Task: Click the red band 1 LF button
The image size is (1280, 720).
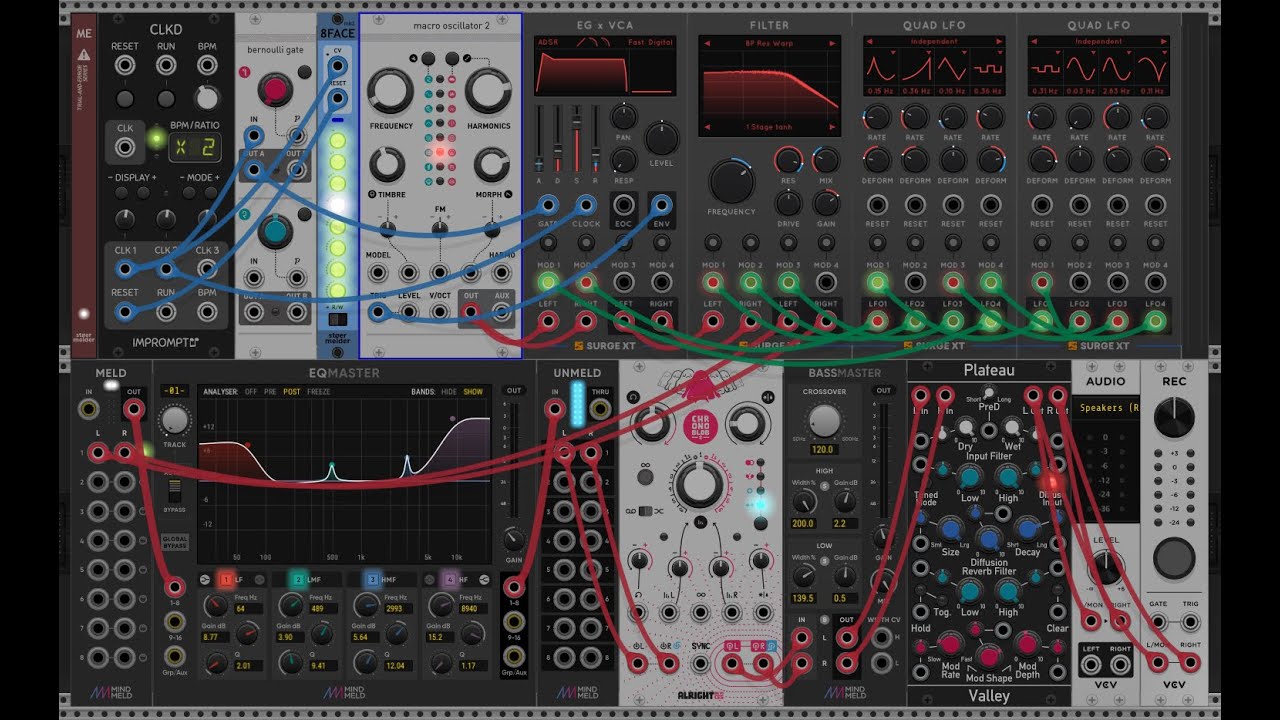Action: [227, 579]
